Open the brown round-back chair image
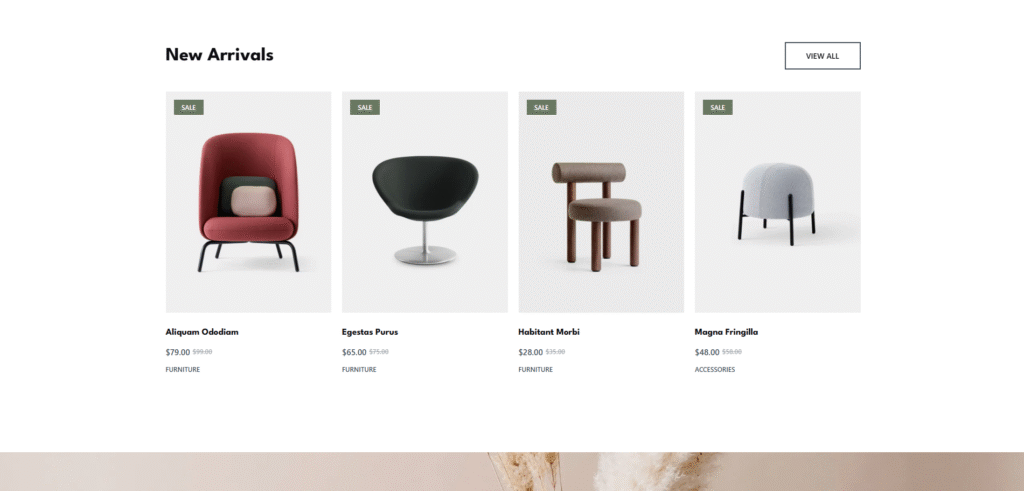 click(601, 202)
